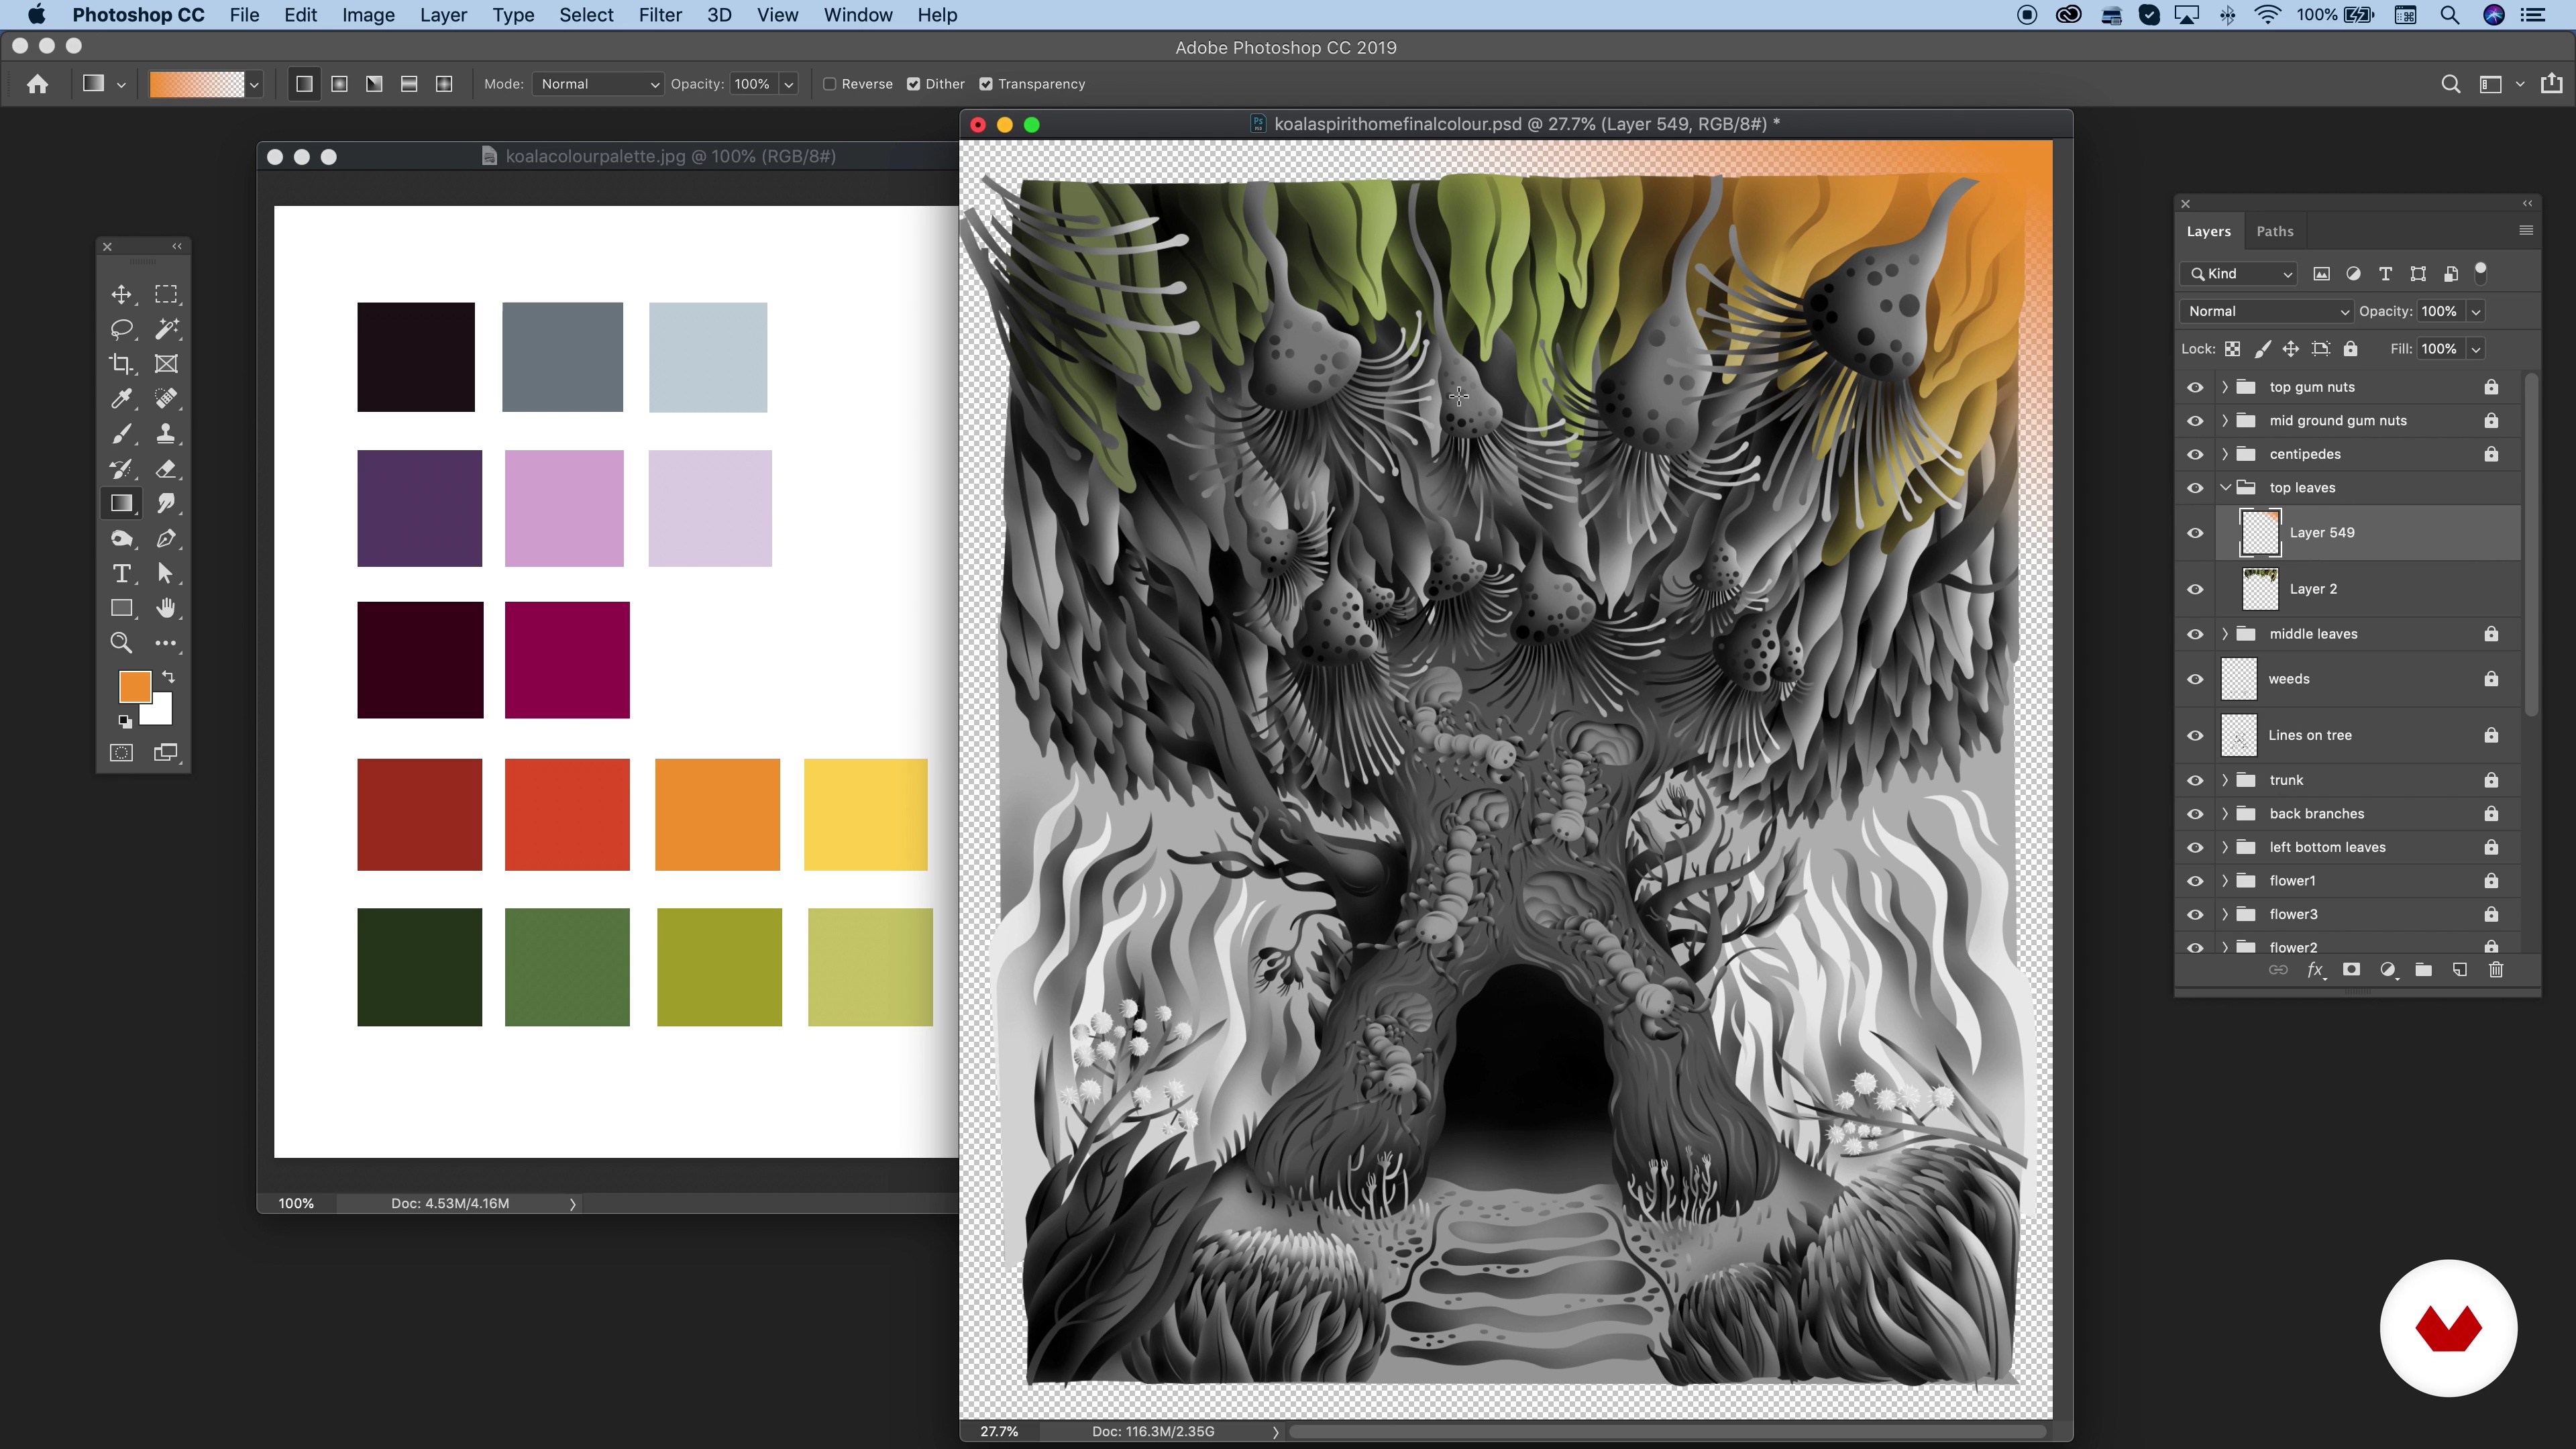The width and height of the screenshot is (2576, 1449).
Task: Expand the mid ground gum nuts group
Action: pos(2225,421)
